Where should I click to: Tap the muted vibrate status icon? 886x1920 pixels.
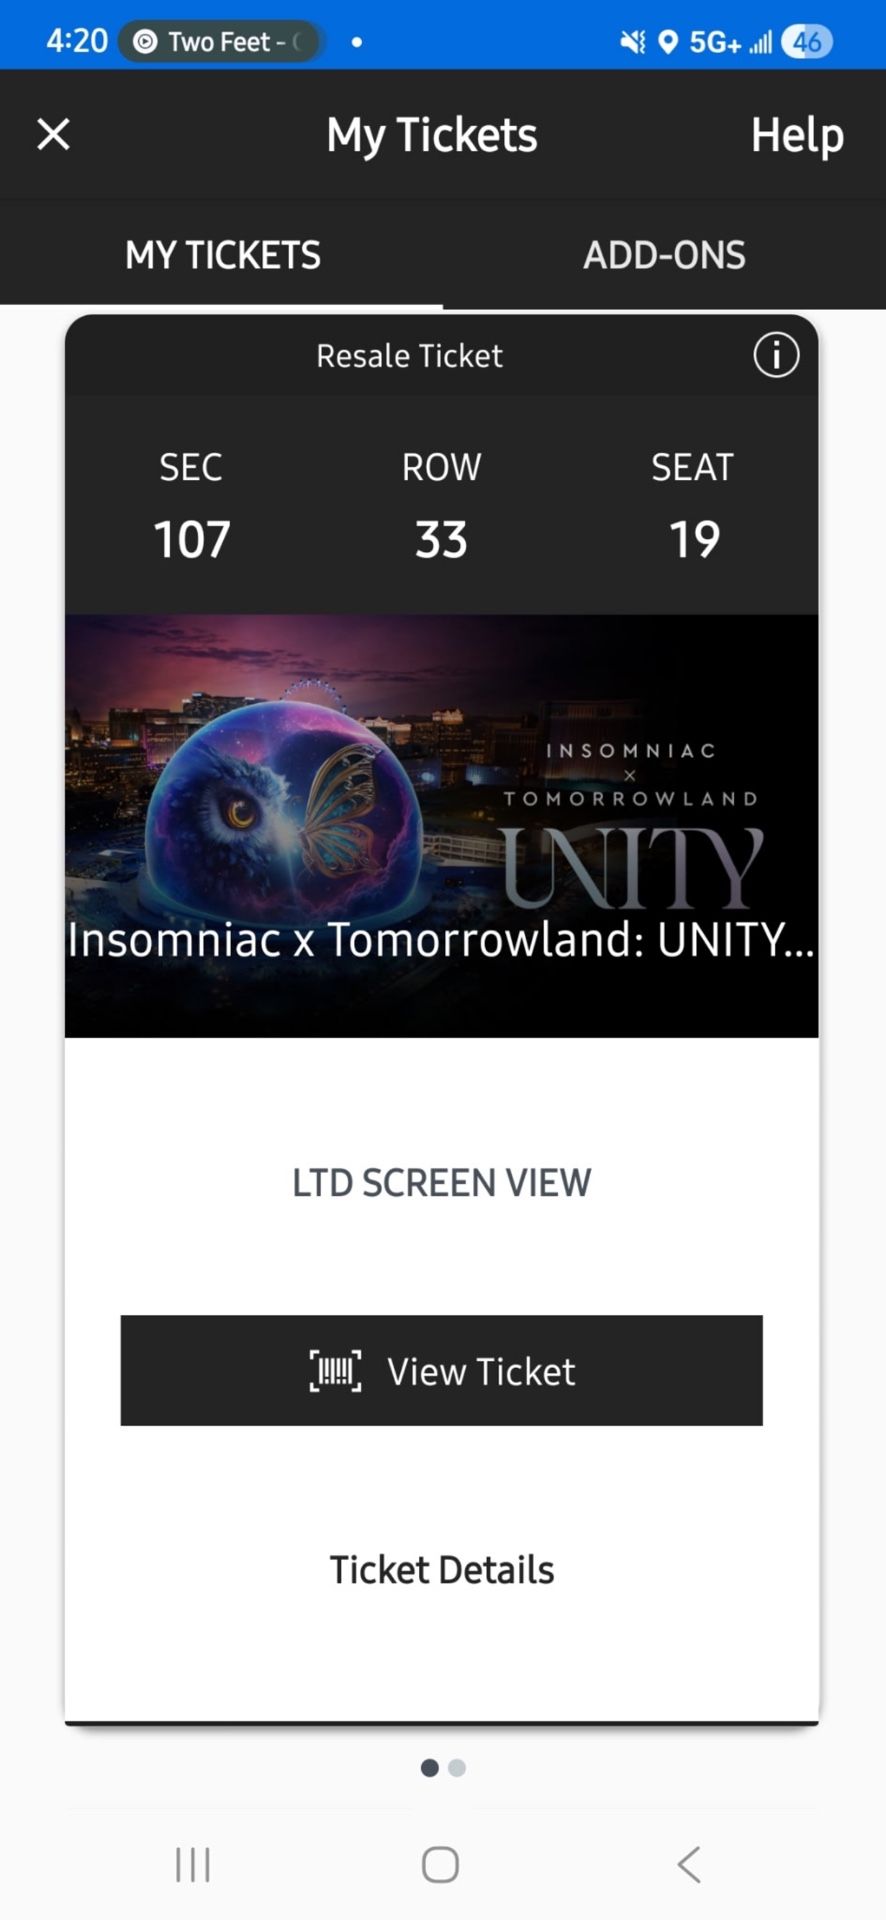click(x=632, y=42)
